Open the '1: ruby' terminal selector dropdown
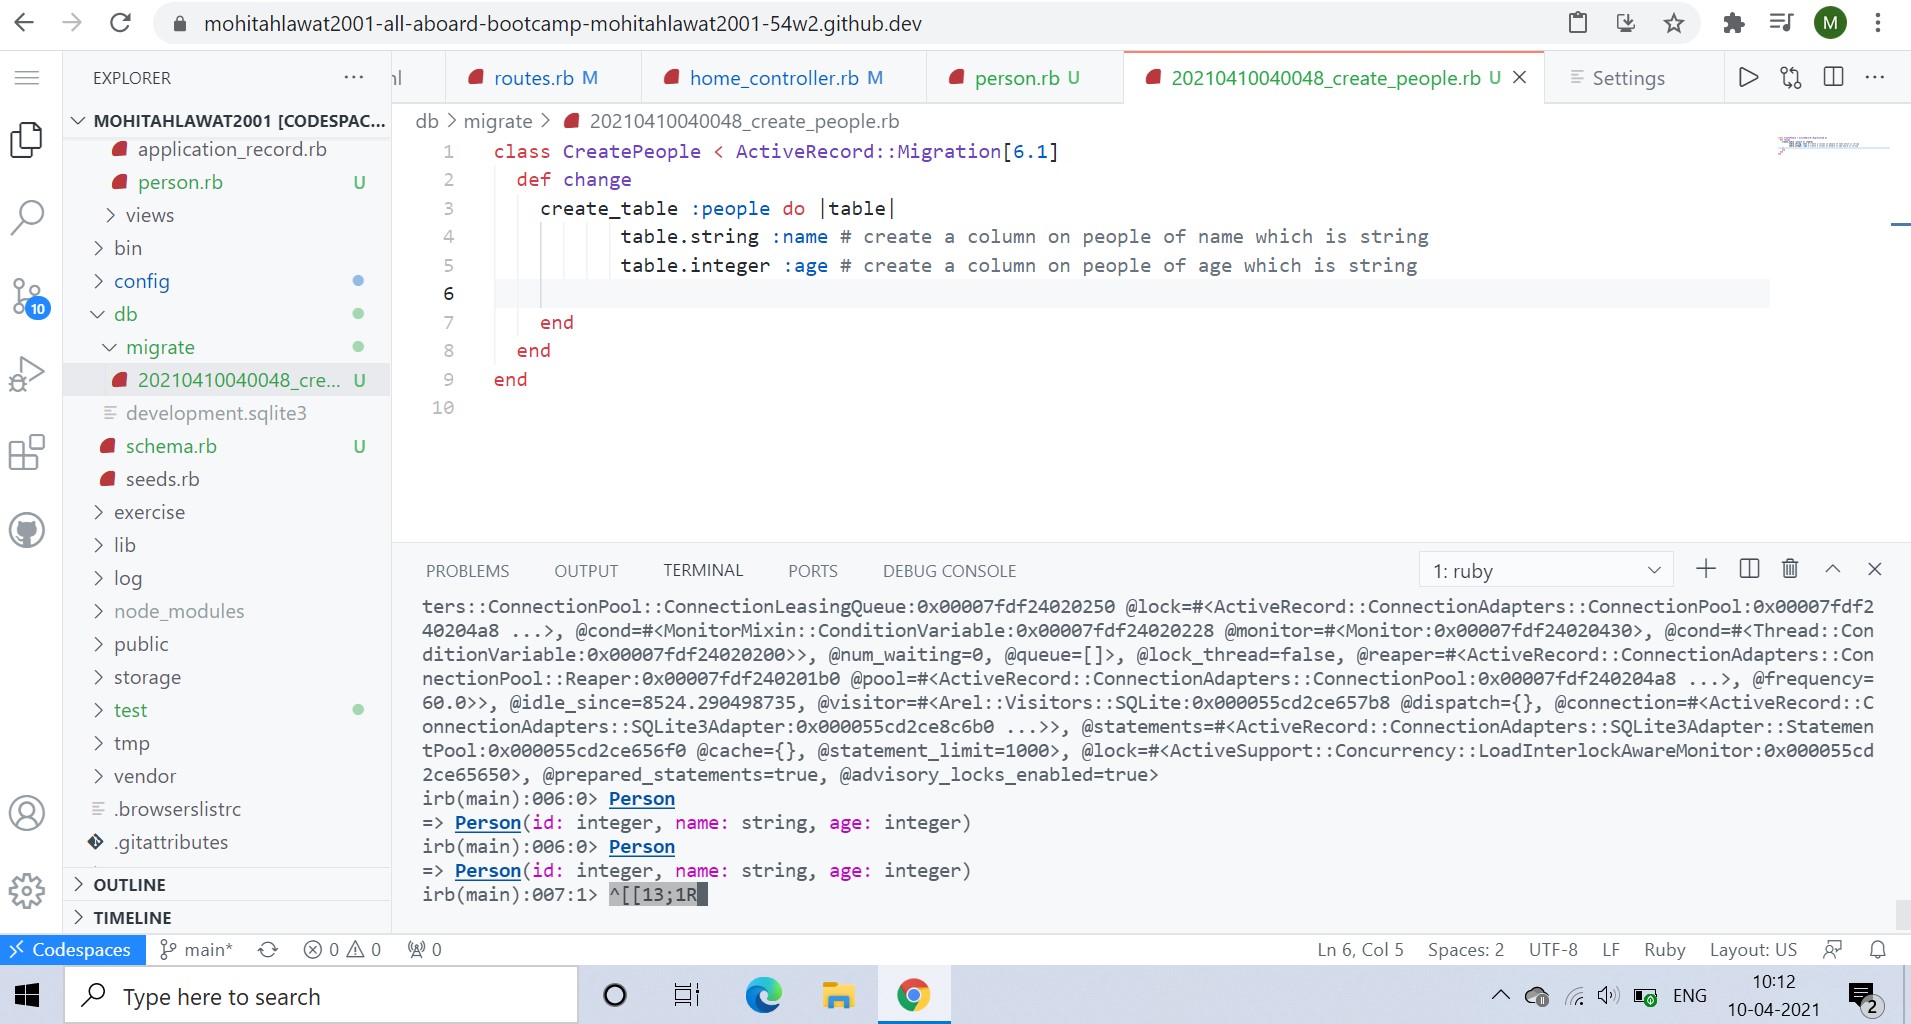This screenshot has width=1911, height=1024. 1545,569
